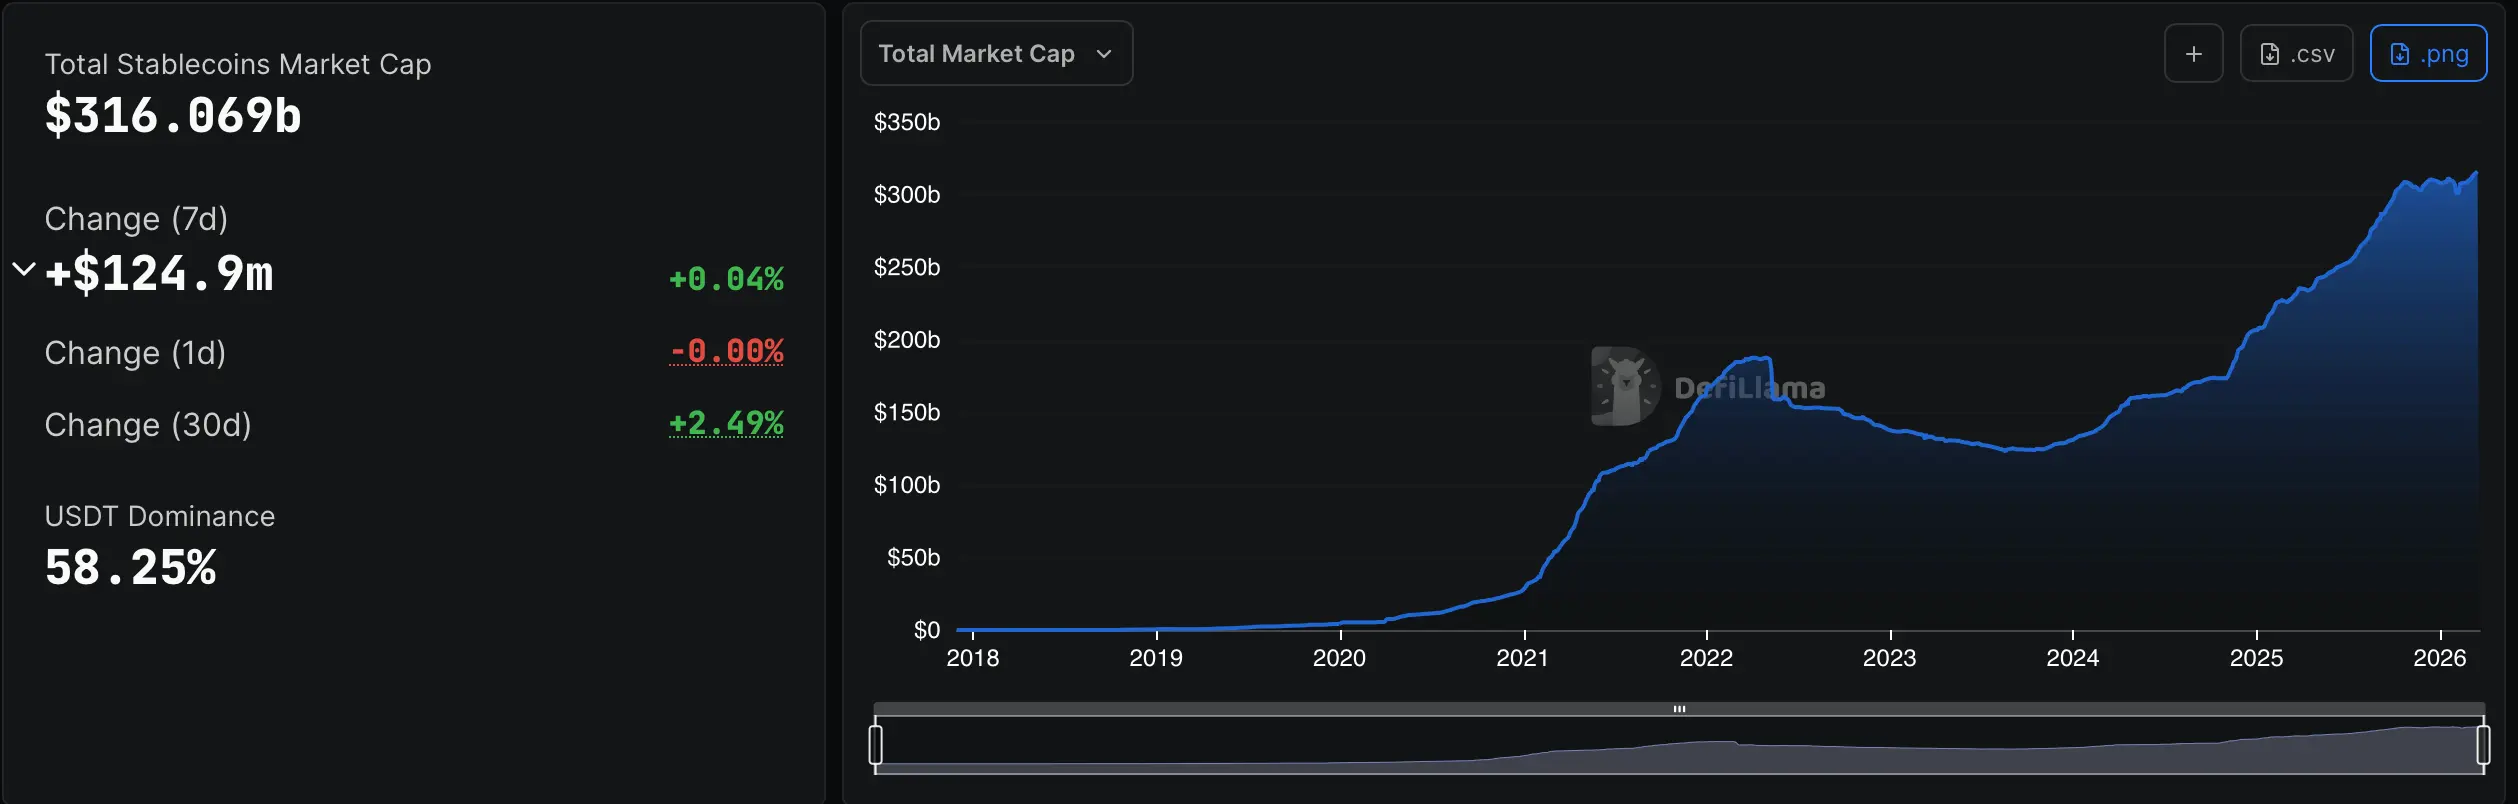Select the 2022 axis label
The image size is (2518, 804).
coord(1708,658)
